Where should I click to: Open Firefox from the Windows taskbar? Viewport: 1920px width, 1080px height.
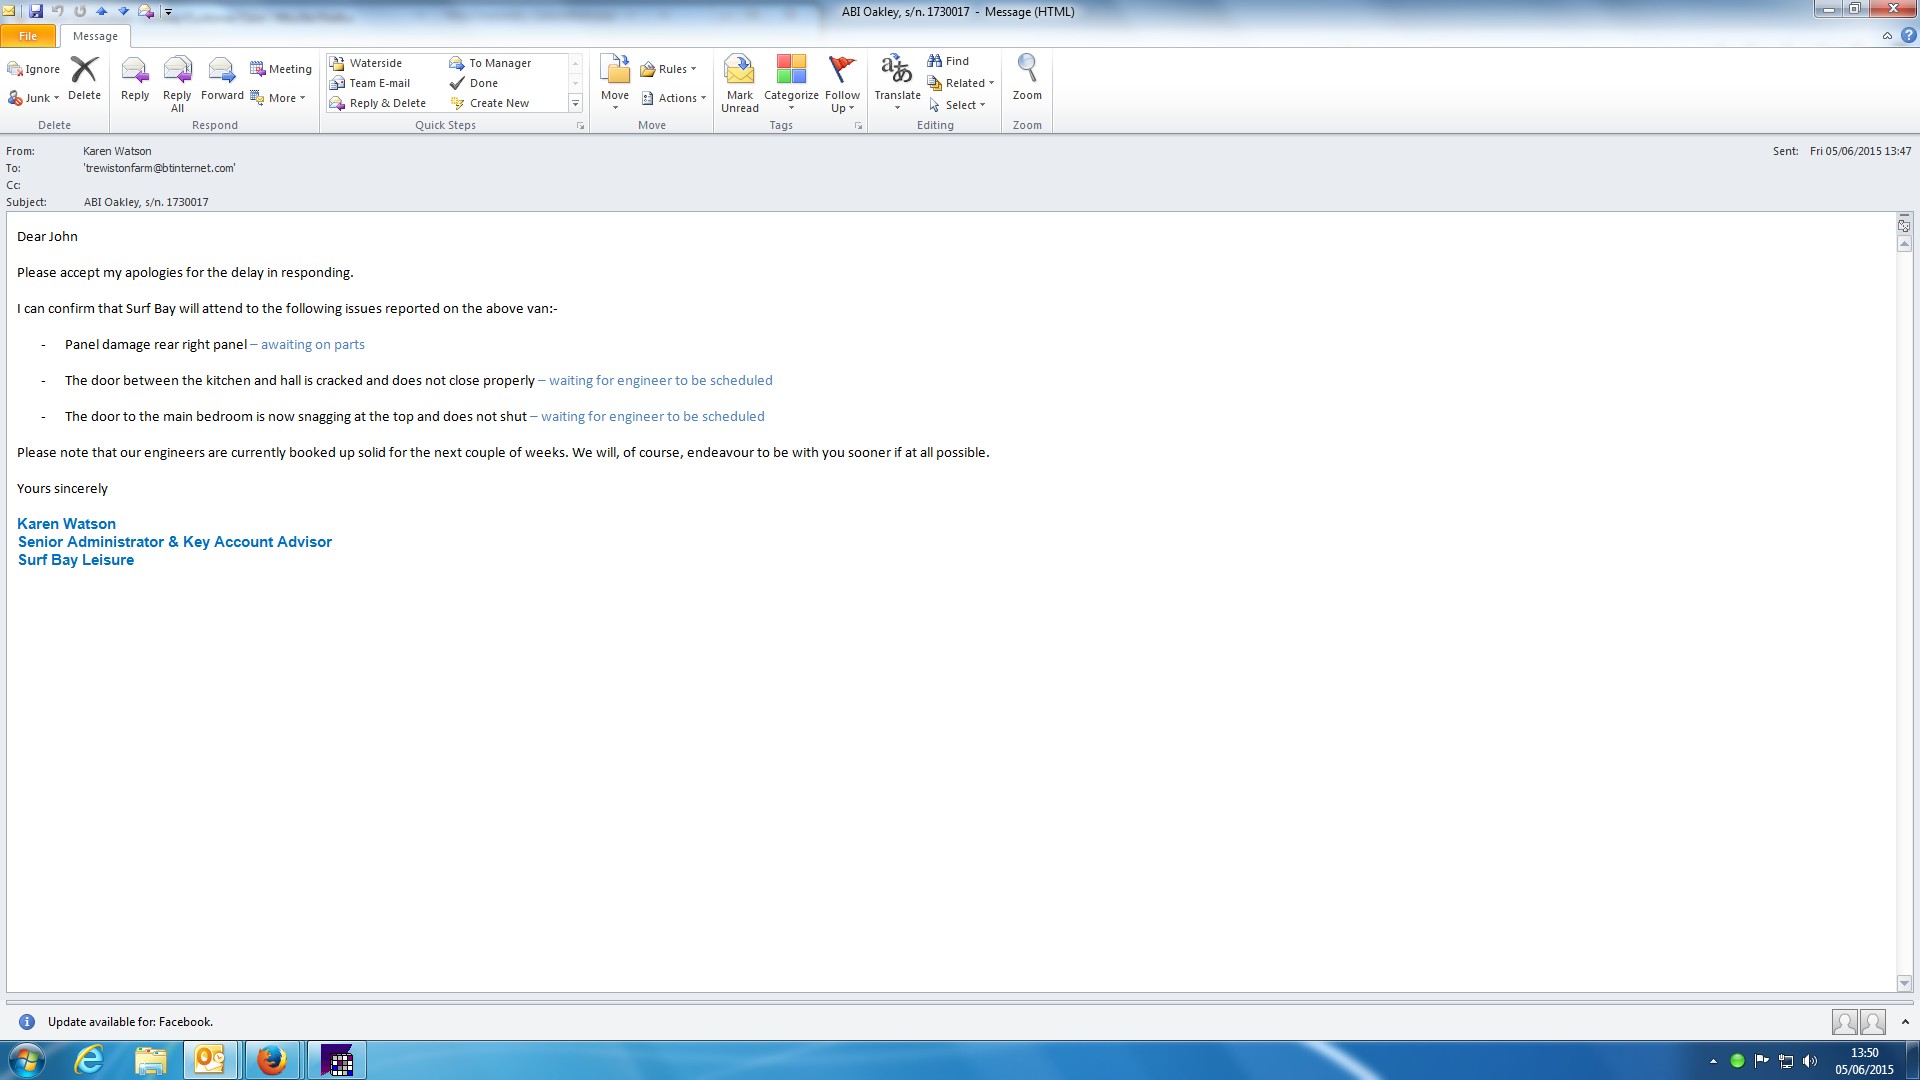[271, 1060]
